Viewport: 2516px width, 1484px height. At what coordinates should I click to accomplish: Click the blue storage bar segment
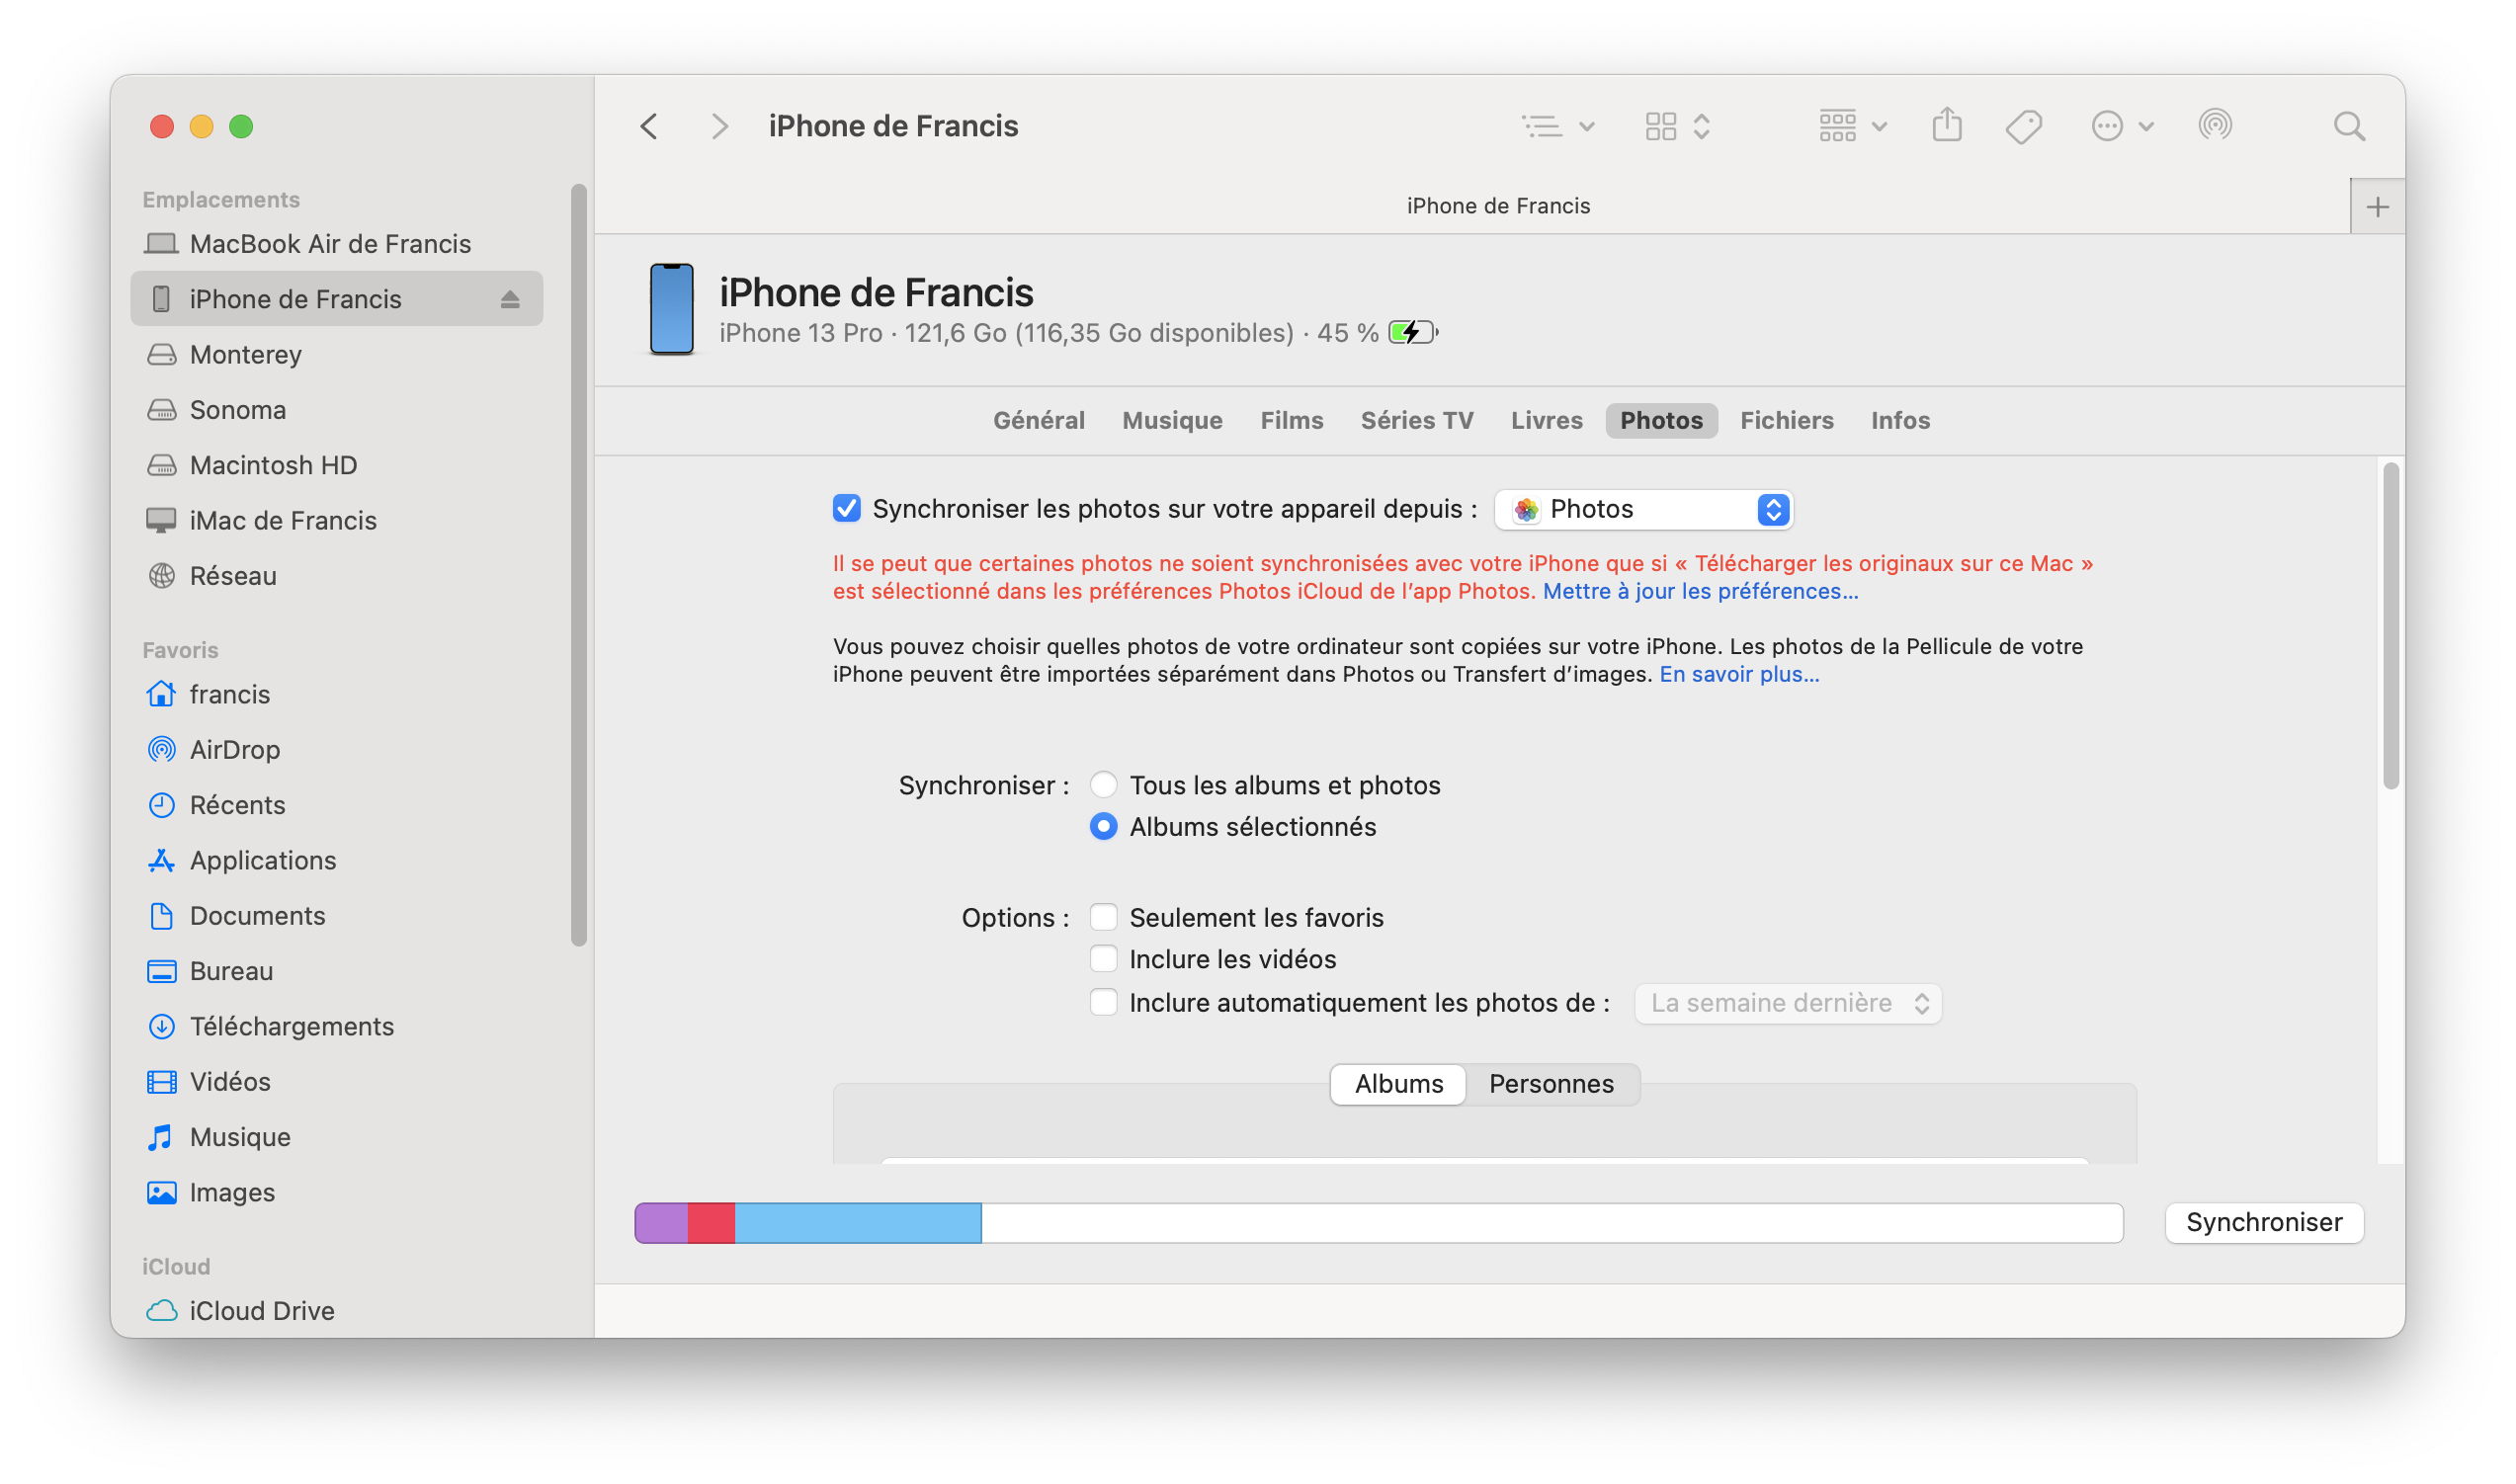[857, 1223]
